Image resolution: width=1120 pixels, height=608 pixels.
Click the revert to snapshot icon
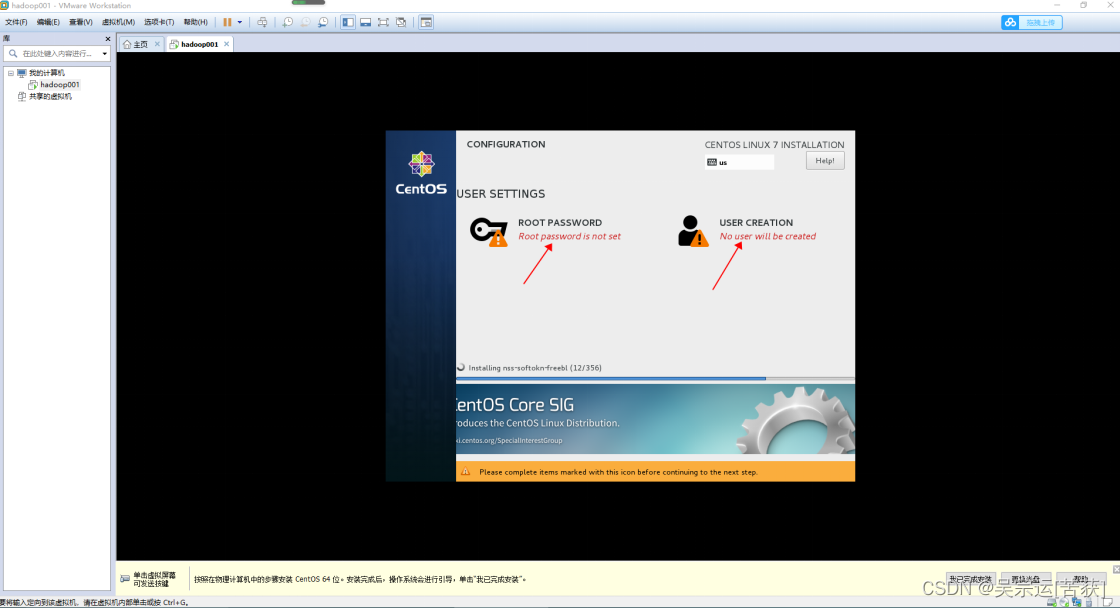305,22
